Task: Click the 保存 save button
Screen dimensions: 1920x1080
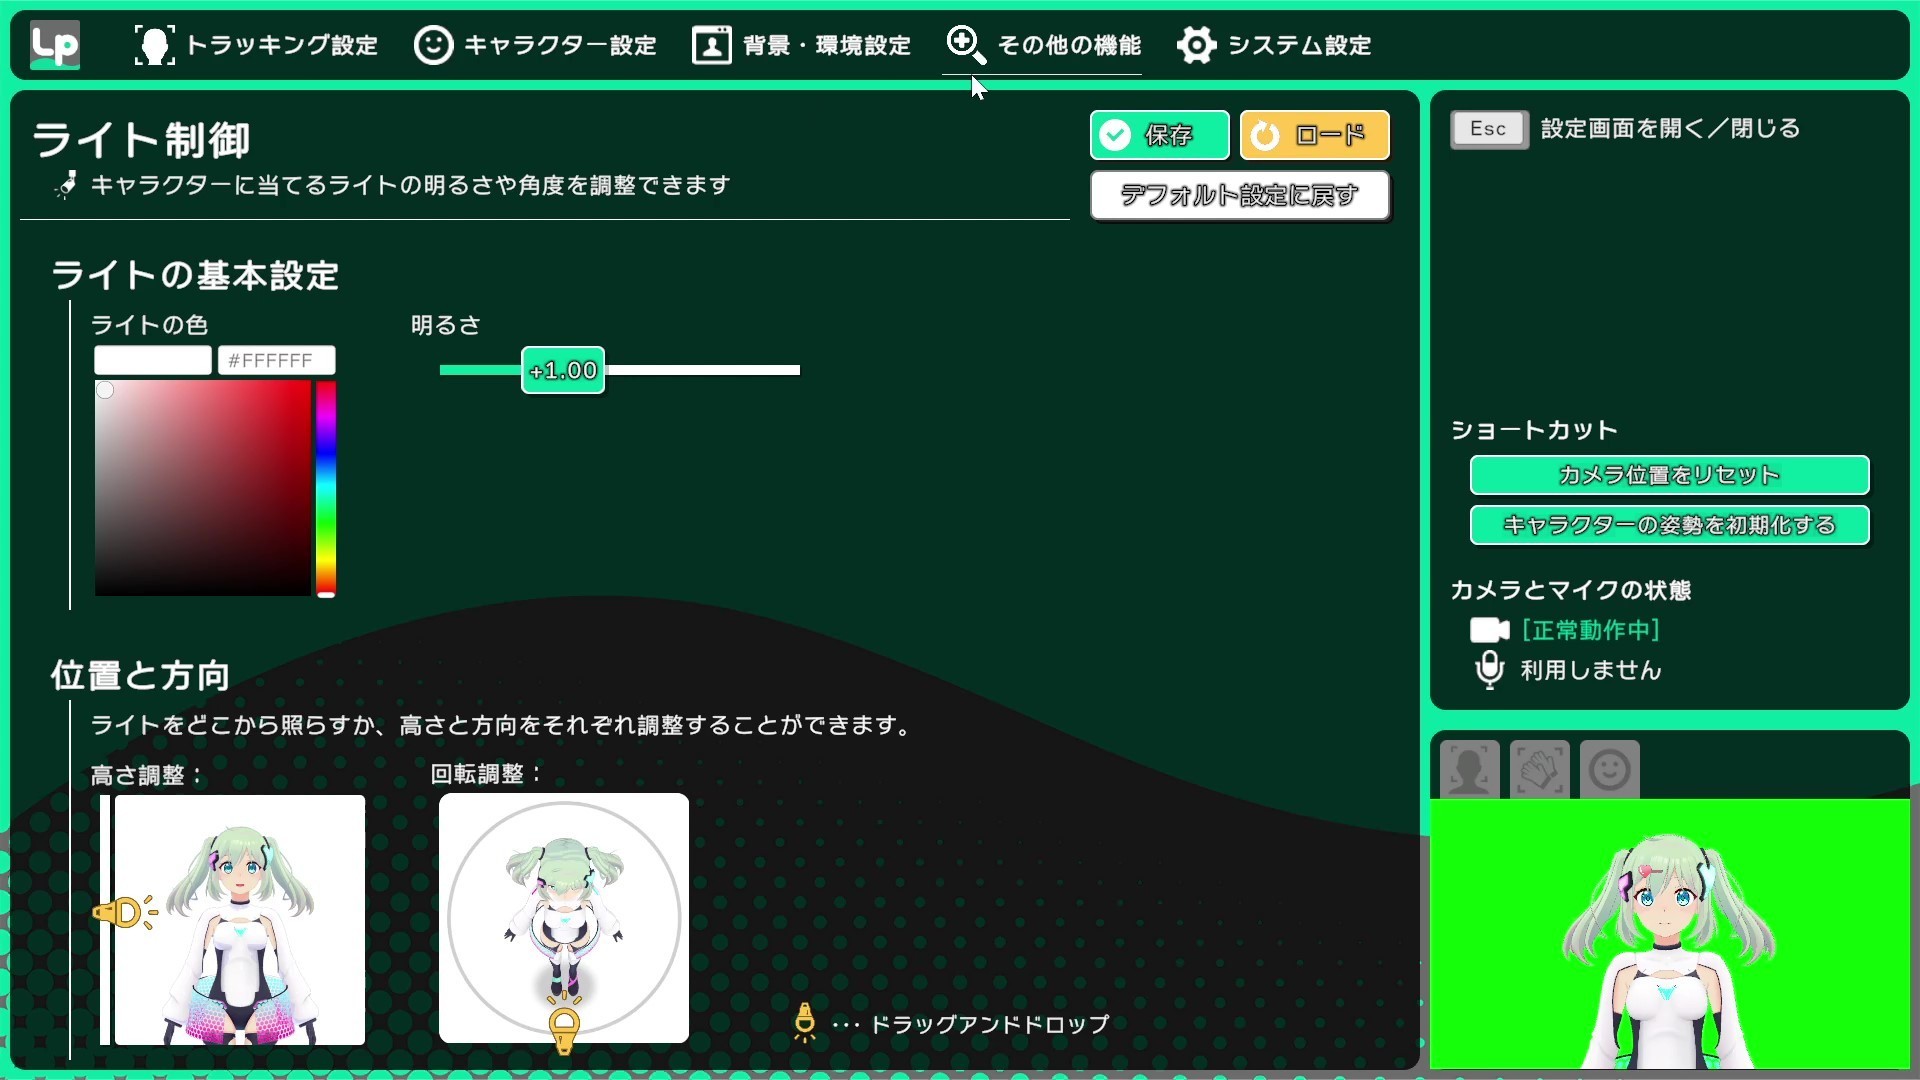Action: pos(1159,134)
